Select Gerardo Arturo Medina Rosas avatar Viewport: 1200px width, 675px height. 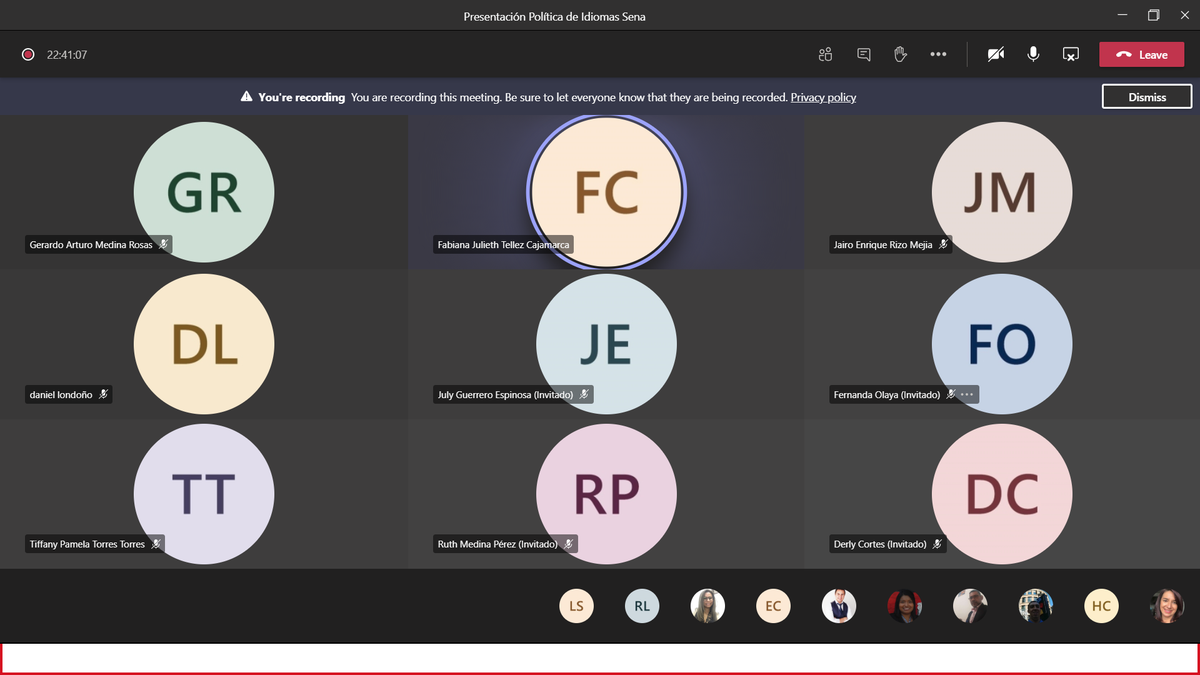pos(204,192)
